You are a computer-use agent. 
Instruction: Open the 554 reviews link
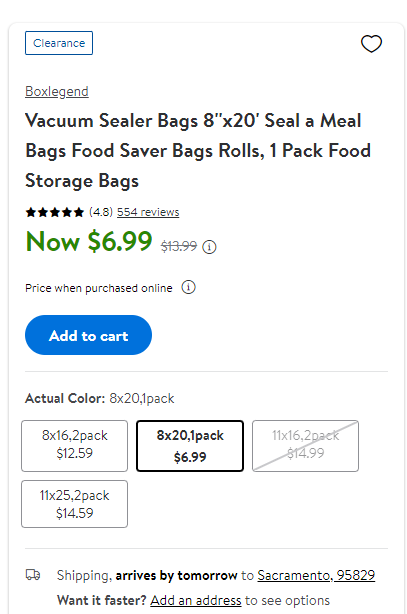click(148, 212)
